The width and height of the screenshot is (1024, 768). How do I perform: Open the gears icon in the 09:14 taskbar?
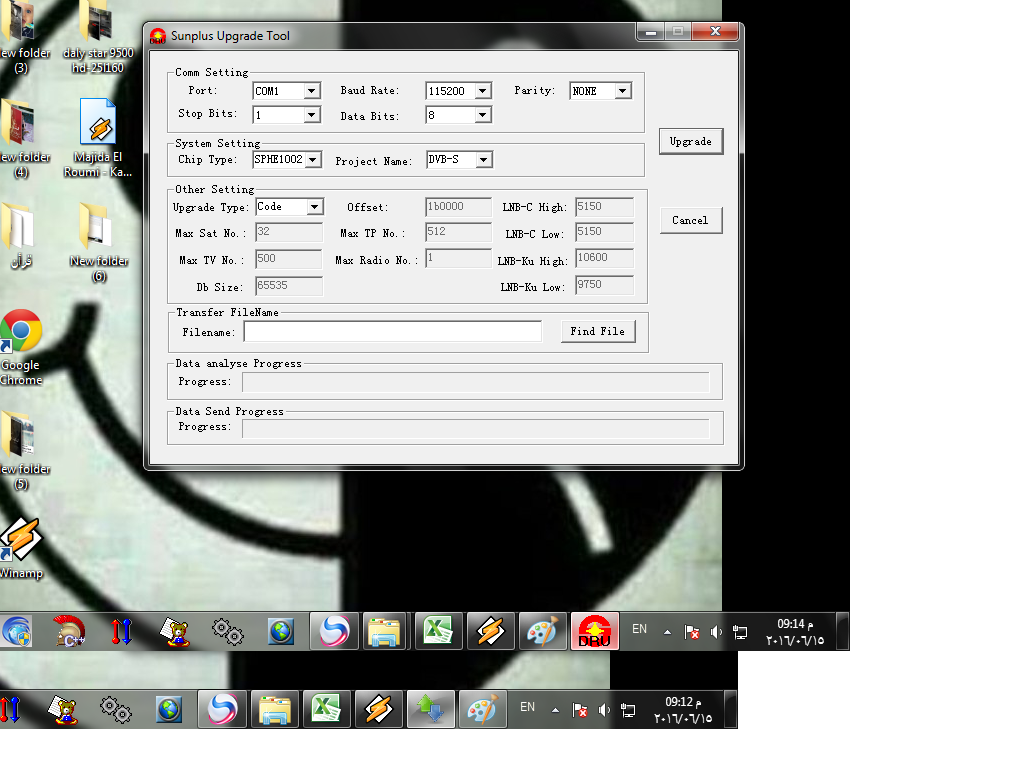[227, 632]
